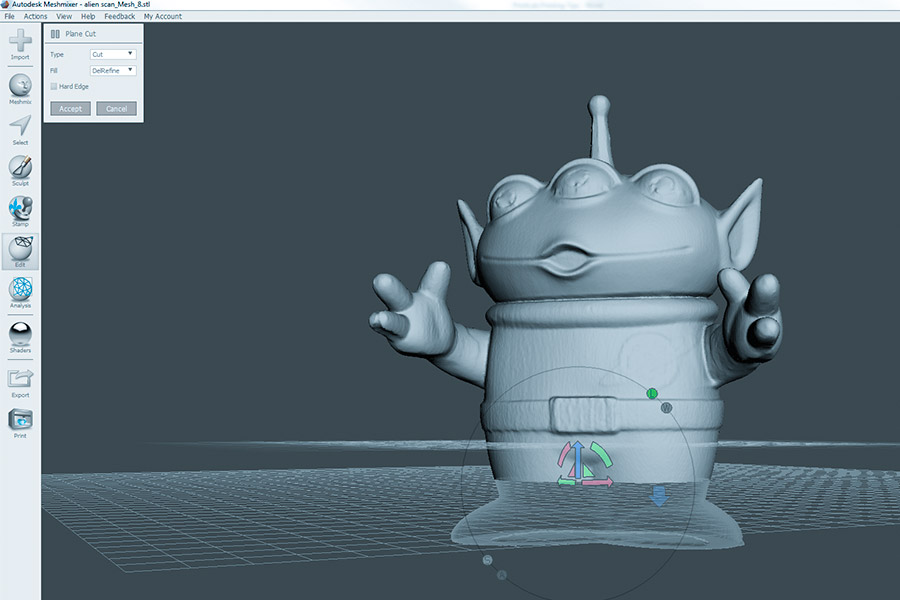Viewport: 900px width, 600px height.
Task: Open the Edit tool panel
Action: tap(20, 251)
